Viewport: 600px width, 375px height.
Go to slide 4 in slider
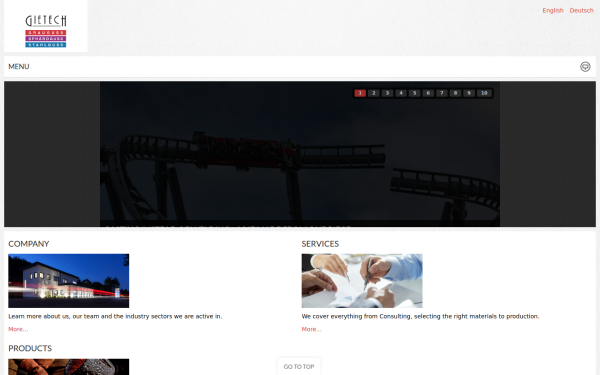tap(401, 93)
